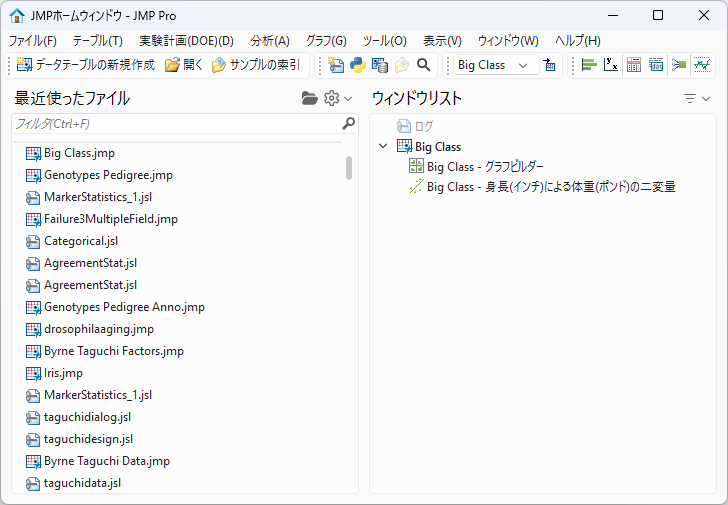Select Big Class - グラフビルダー window entry
This screenshot has width=728, height=505.
pos(485,166)
